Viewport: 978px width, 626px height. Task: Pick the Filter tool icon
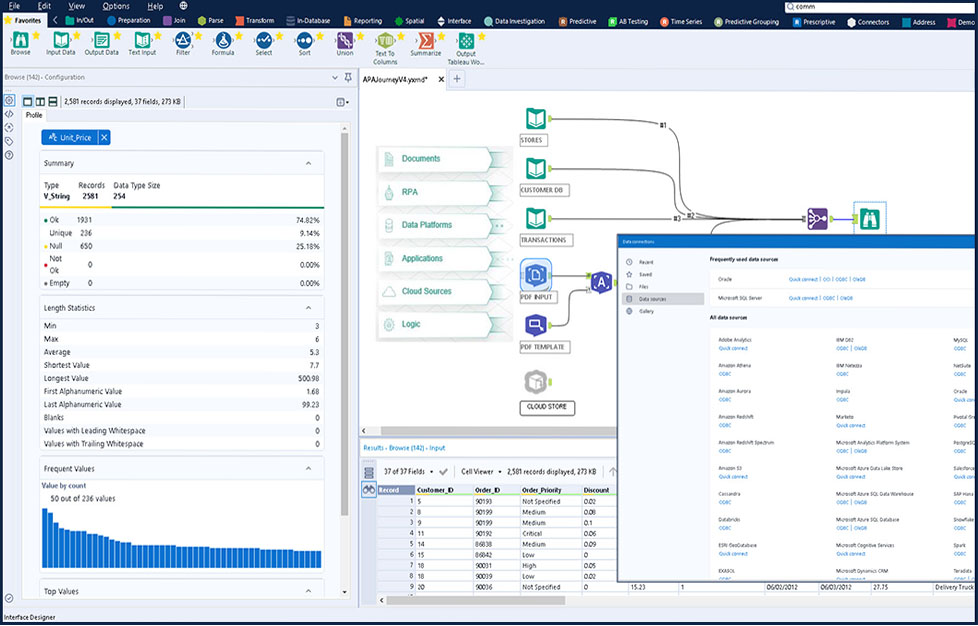coord(182,40)
